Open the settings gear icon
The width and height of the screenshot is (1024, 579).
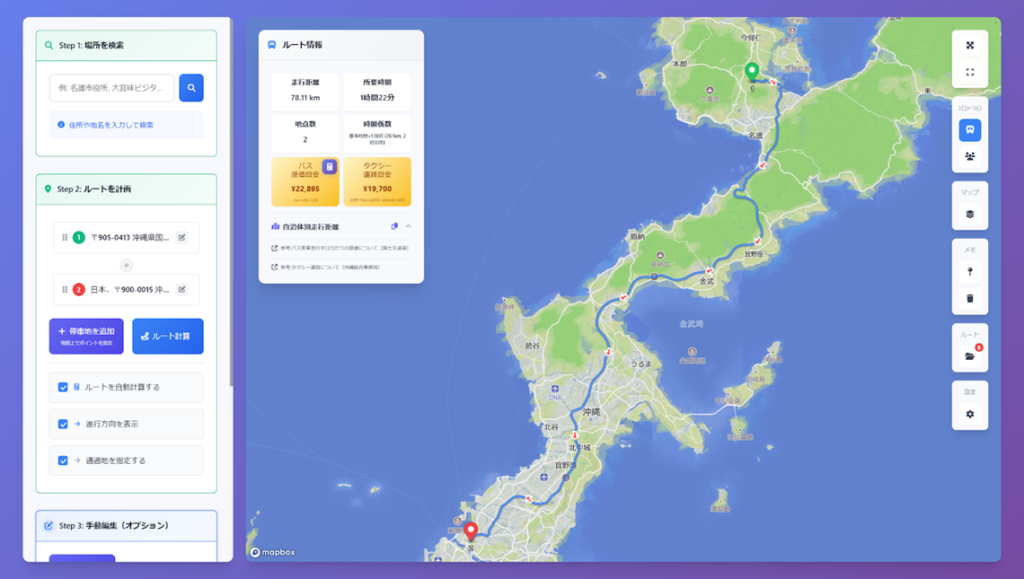click(x=969, y=414)
